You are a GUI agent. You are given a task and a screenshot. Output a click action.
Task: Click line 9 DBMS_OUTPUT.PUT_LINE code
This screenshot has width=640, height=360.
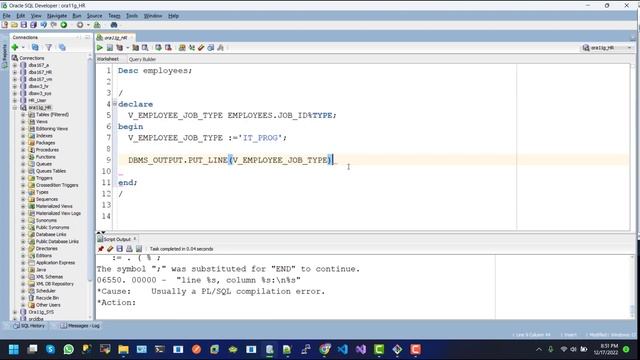[231, 160]
